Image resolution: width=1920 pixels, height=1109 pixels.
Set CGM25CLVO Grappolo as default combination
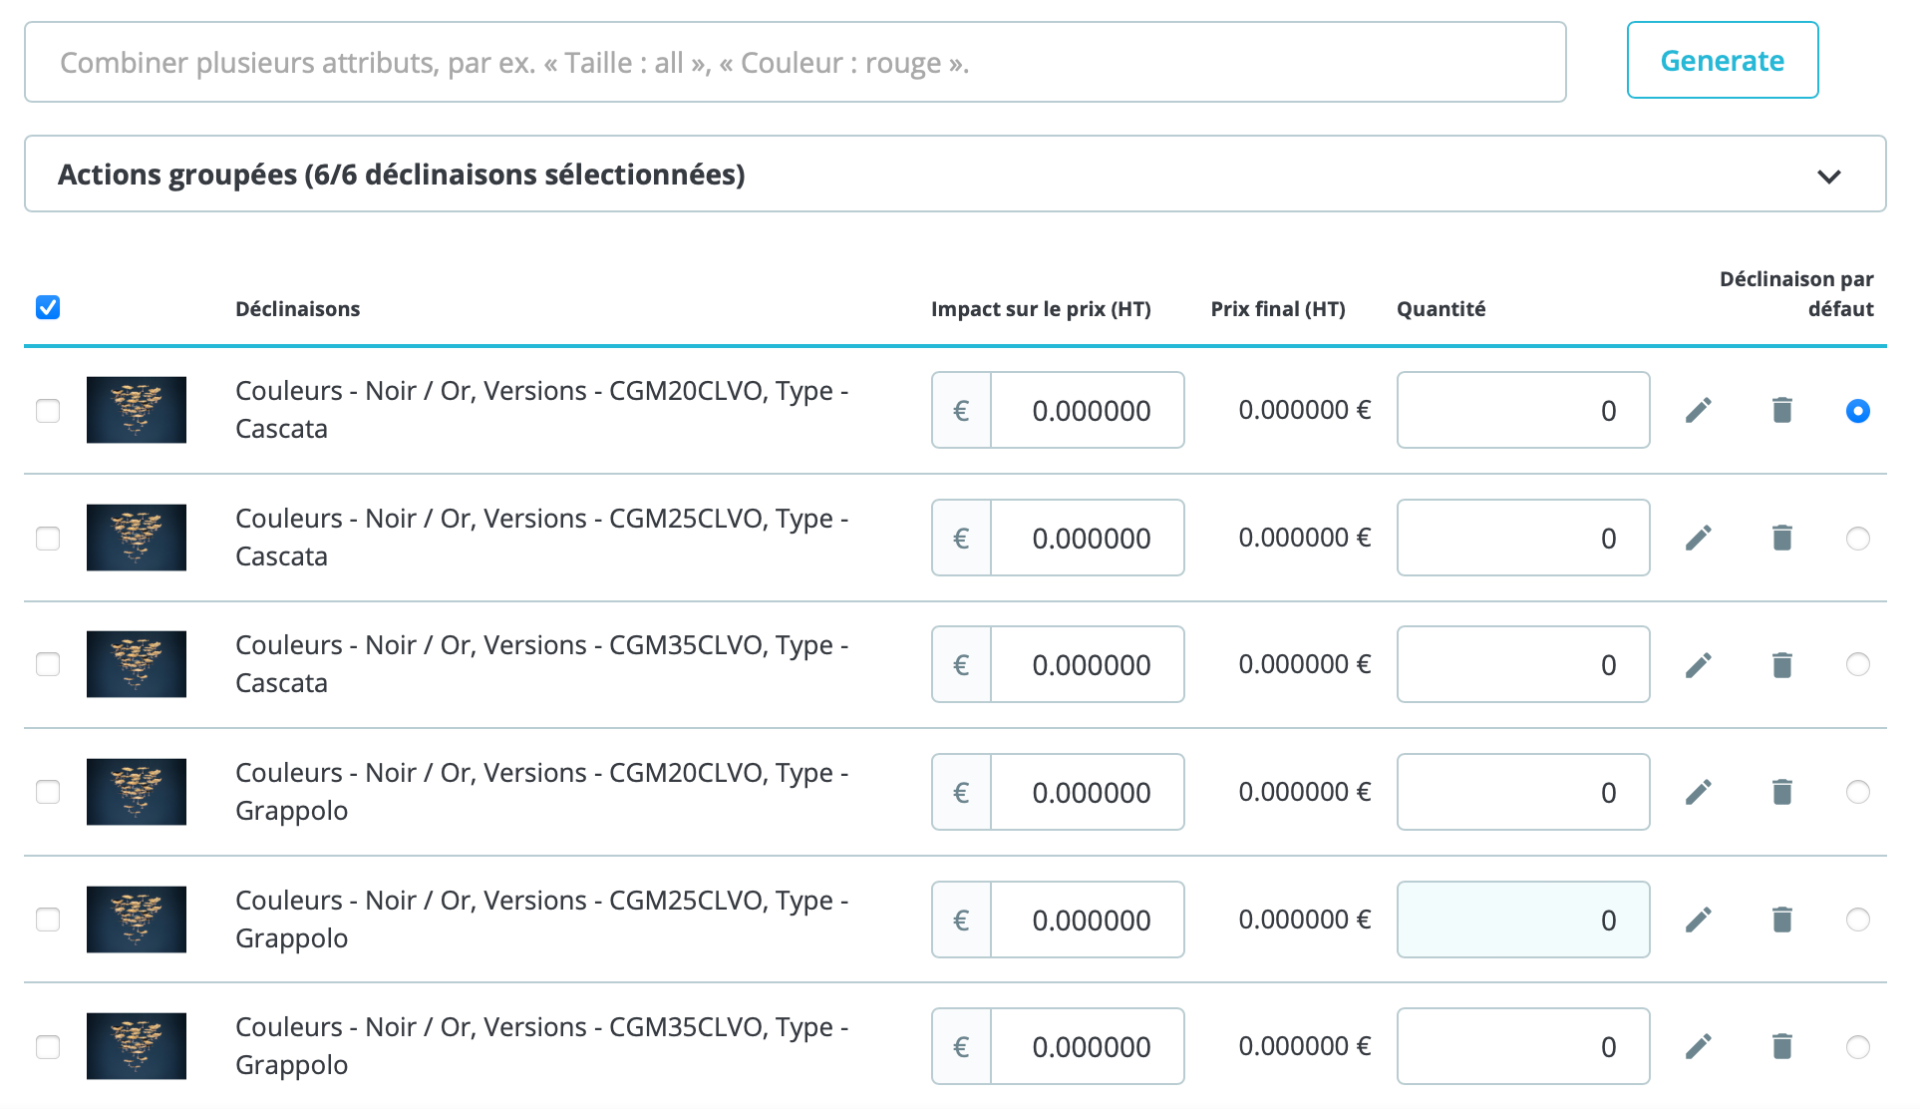(1858, 919)
